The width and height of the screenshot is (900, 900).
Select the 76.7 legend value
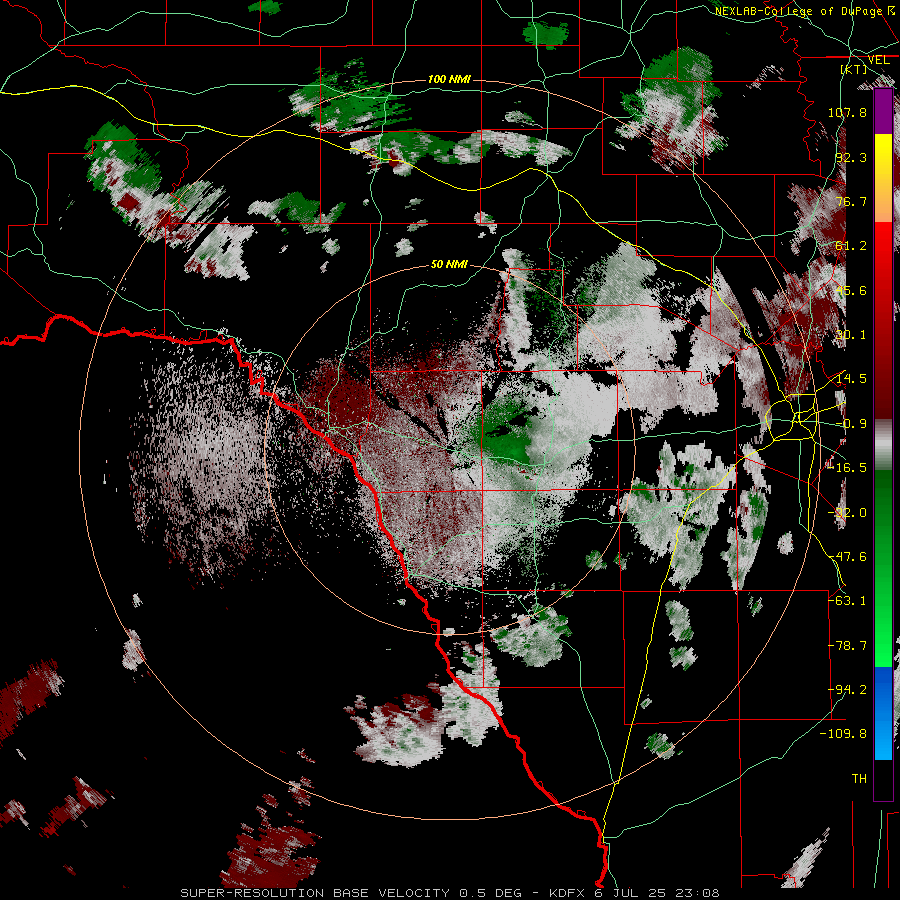click(x=851, y=201)
